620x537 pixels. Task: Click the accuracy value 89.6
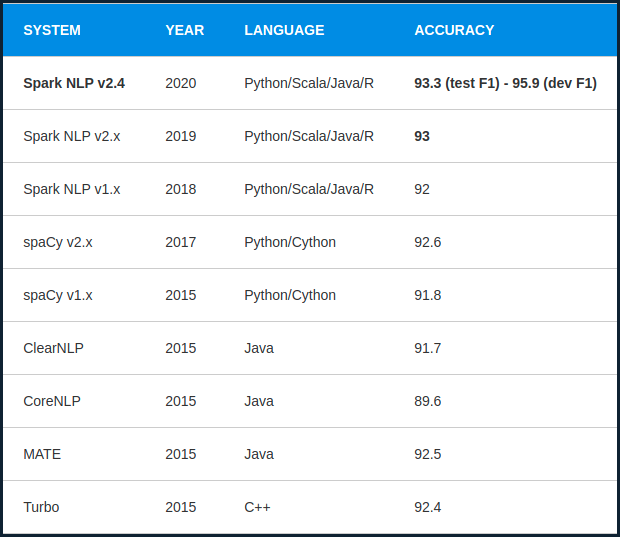(x=427, y=401)
